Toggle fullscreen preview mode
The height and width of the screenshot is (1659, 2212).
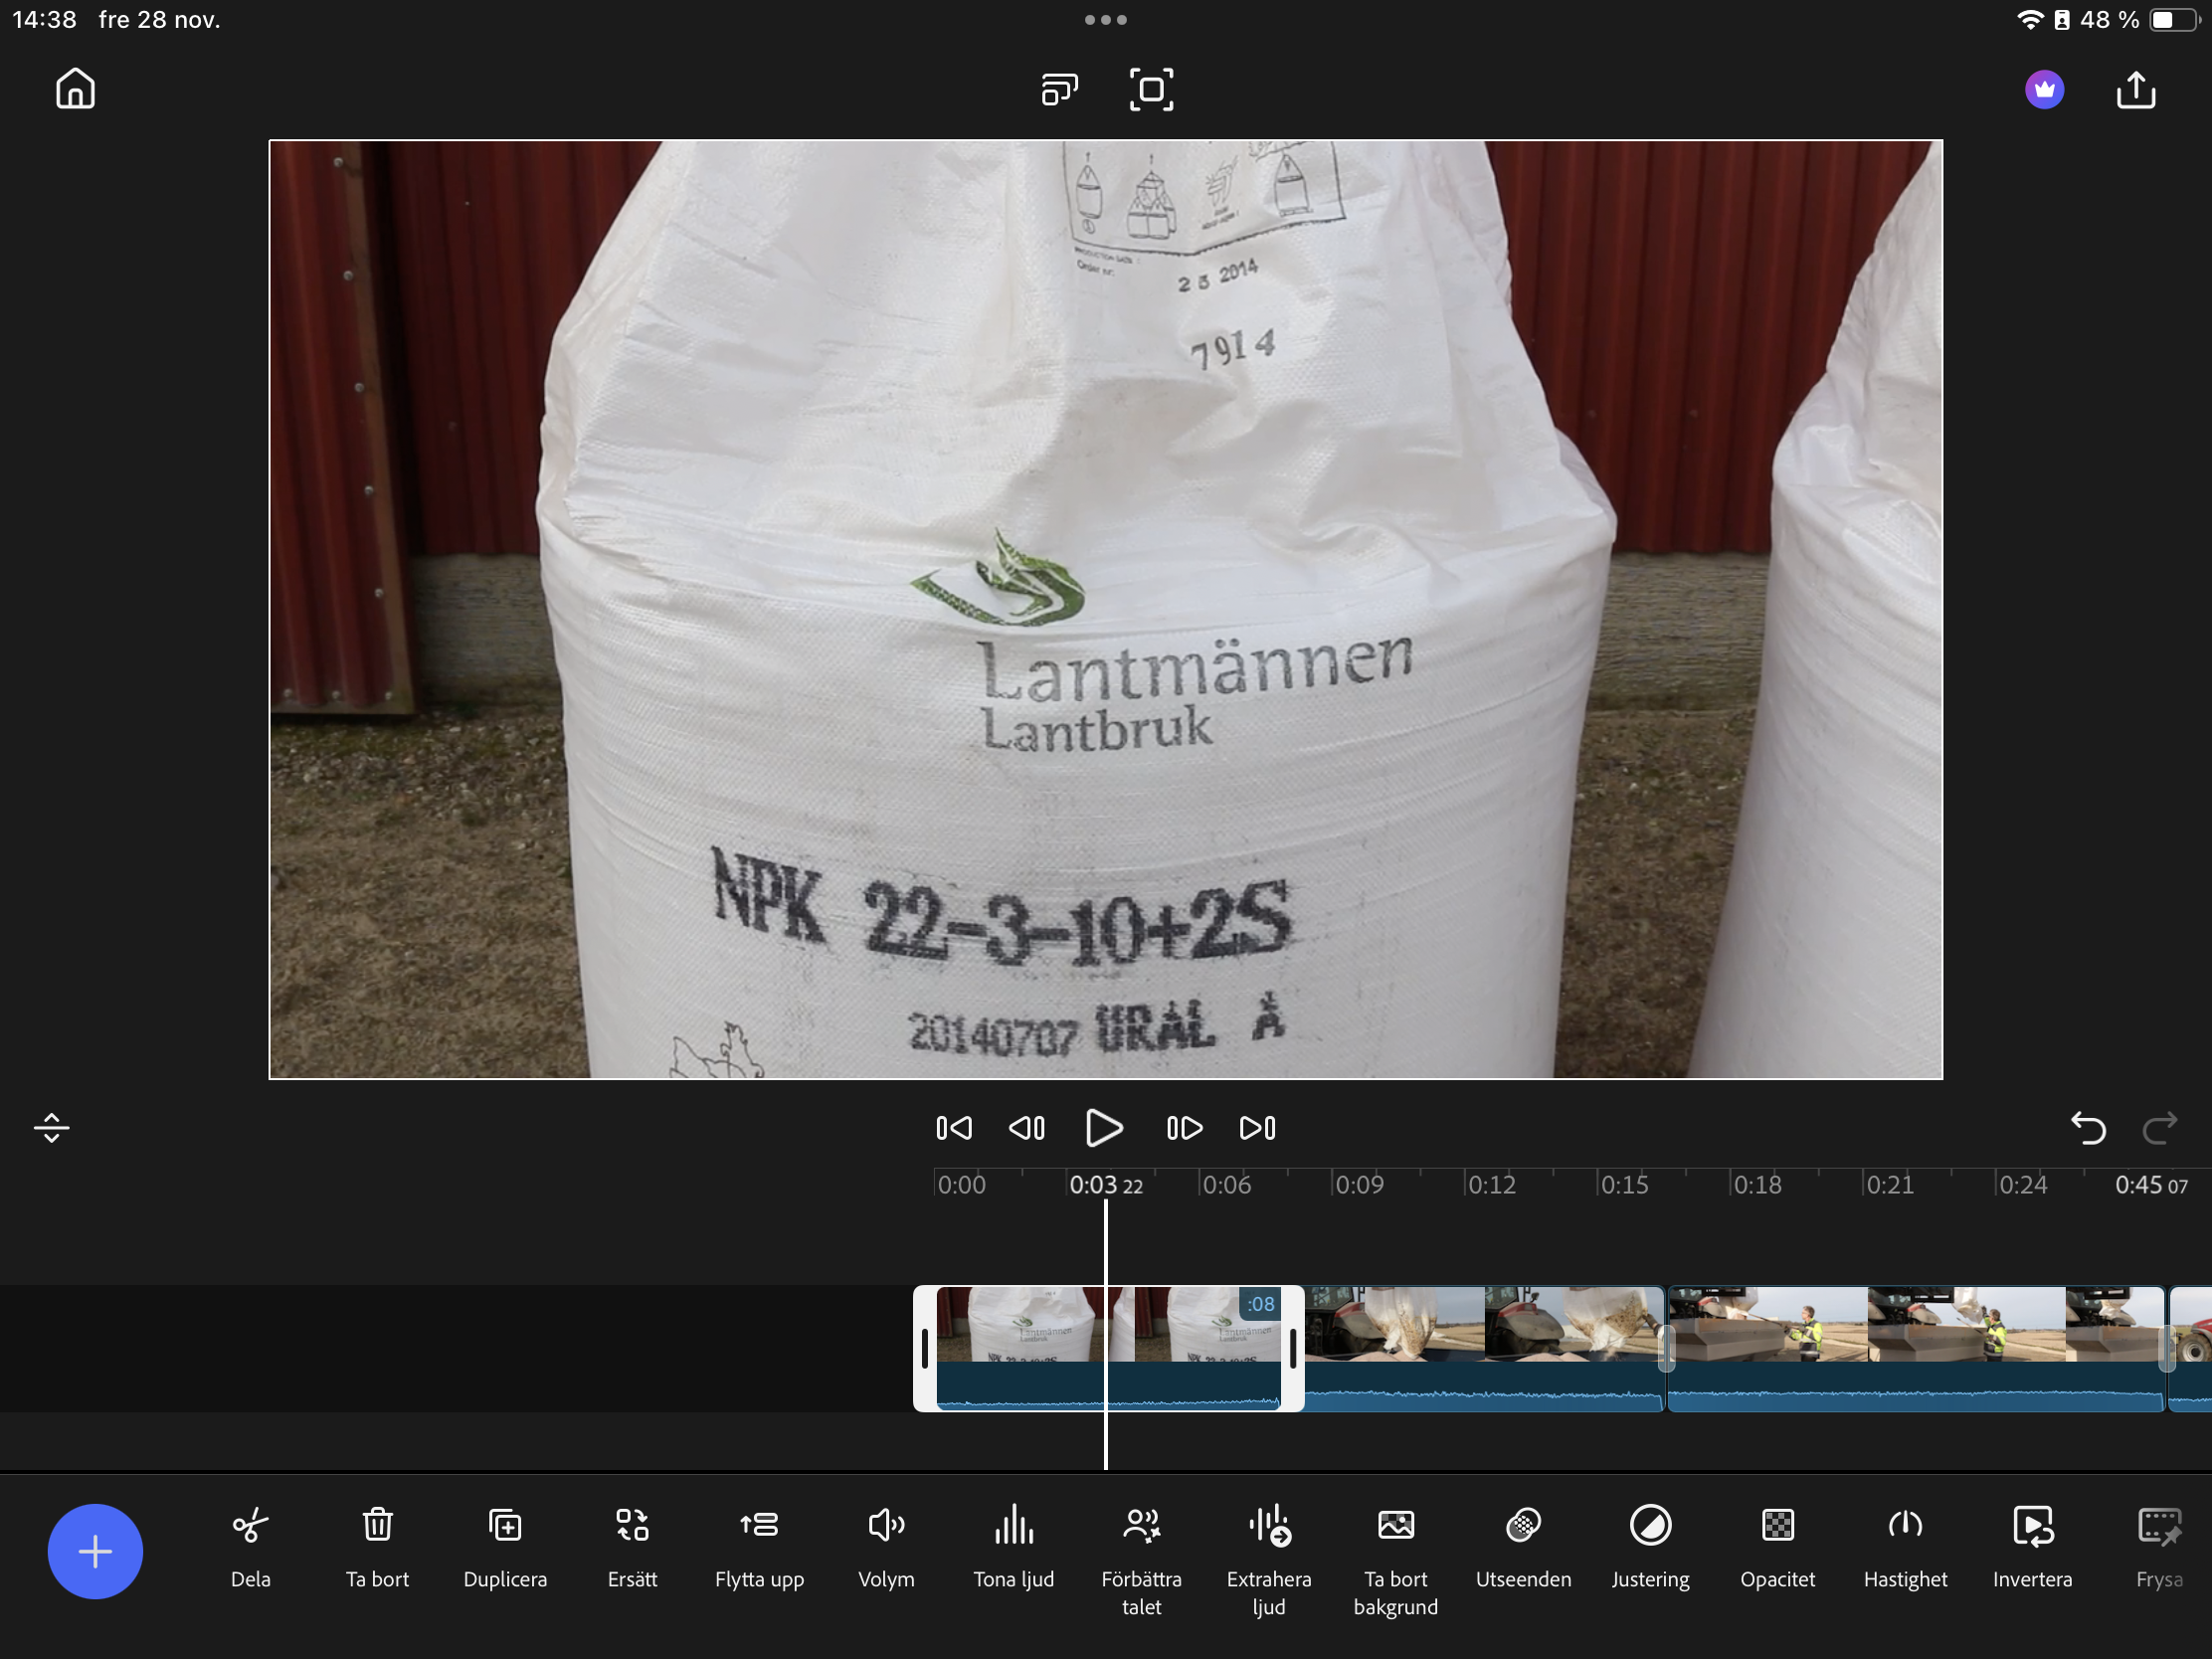click(1151, 89)
